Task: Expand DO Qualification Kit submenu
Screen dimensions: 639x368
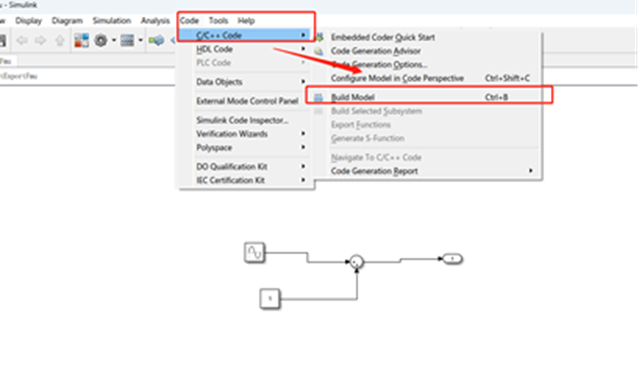Action: coord(245,167)
